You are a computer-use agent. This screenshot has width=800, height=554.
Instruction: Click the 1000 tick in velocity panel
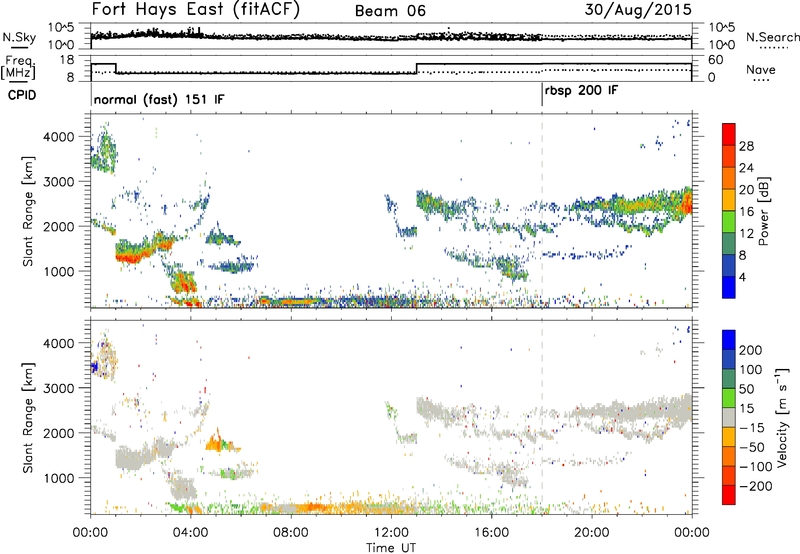59,478
